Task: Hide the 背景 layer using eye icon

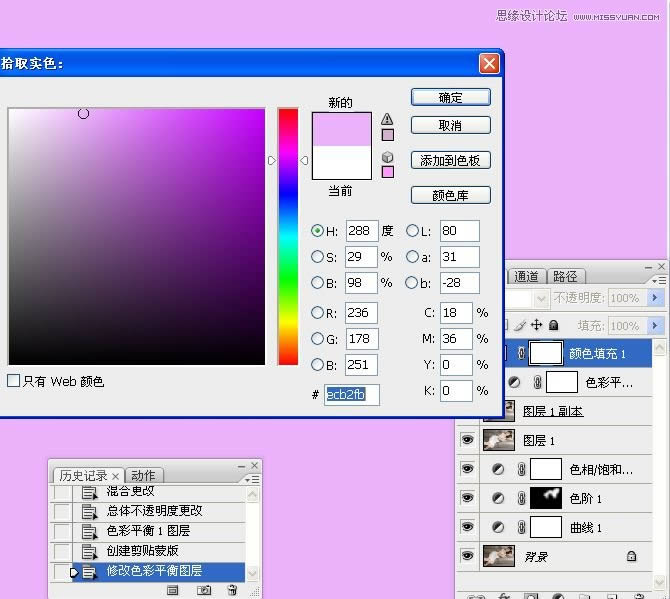Action: tap(466, 556)
